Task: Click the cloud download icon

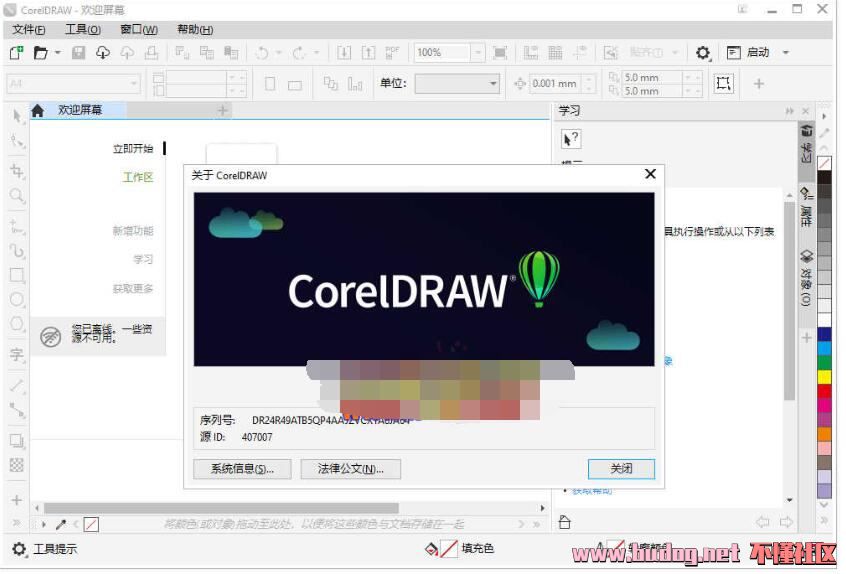Action: click(103, 52)
